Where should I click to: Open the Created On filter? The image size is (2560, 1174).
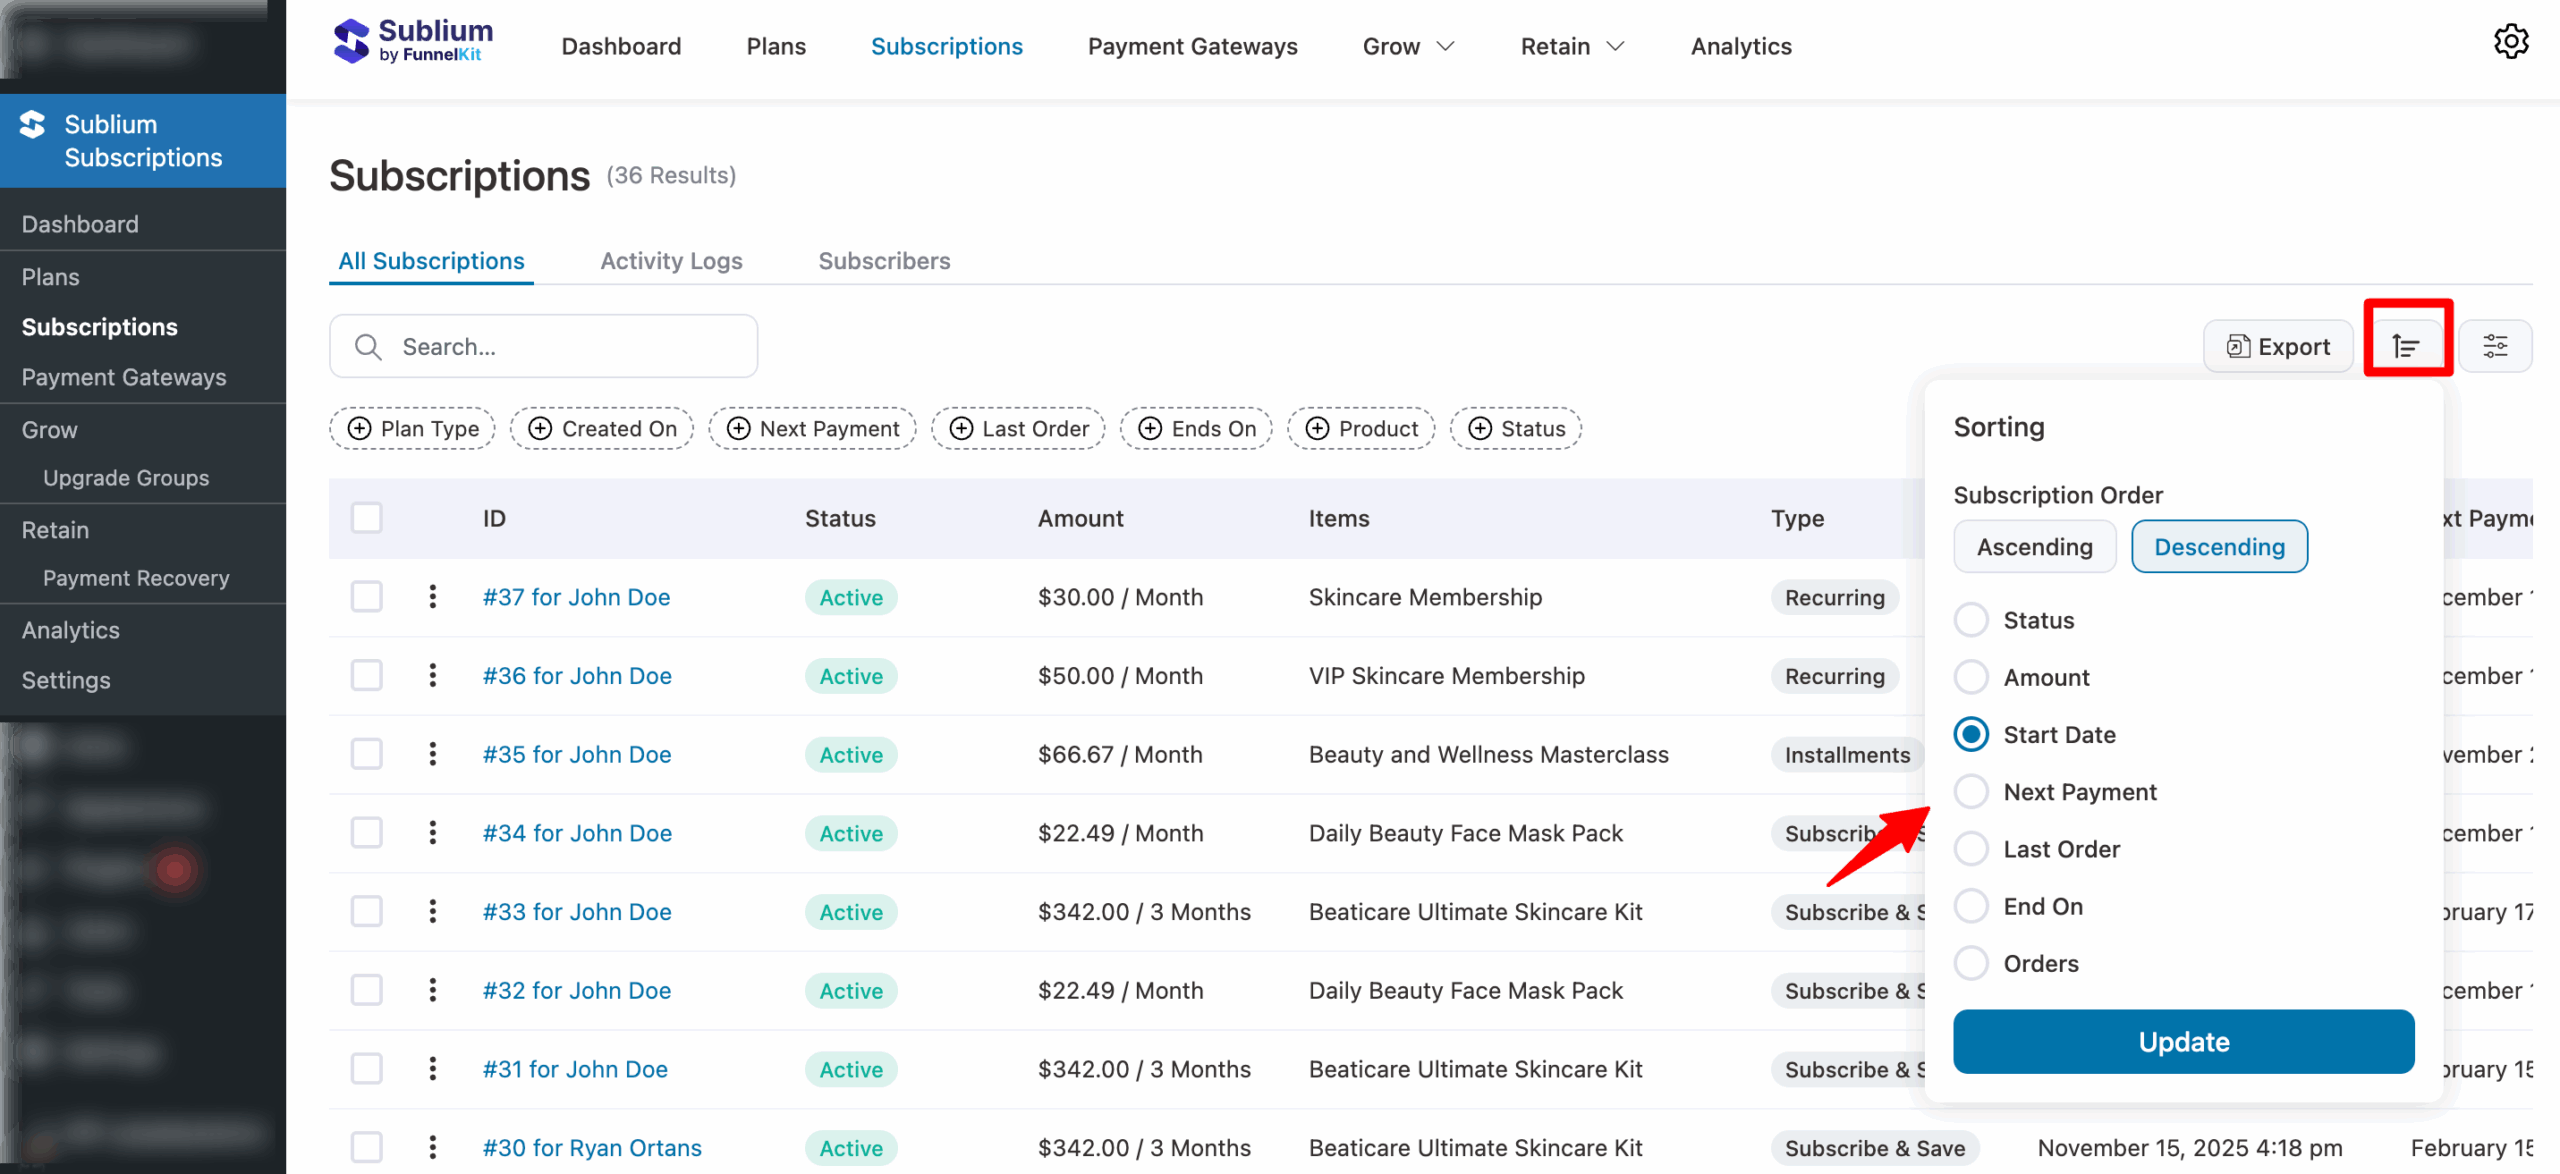(x=601, y=428)
